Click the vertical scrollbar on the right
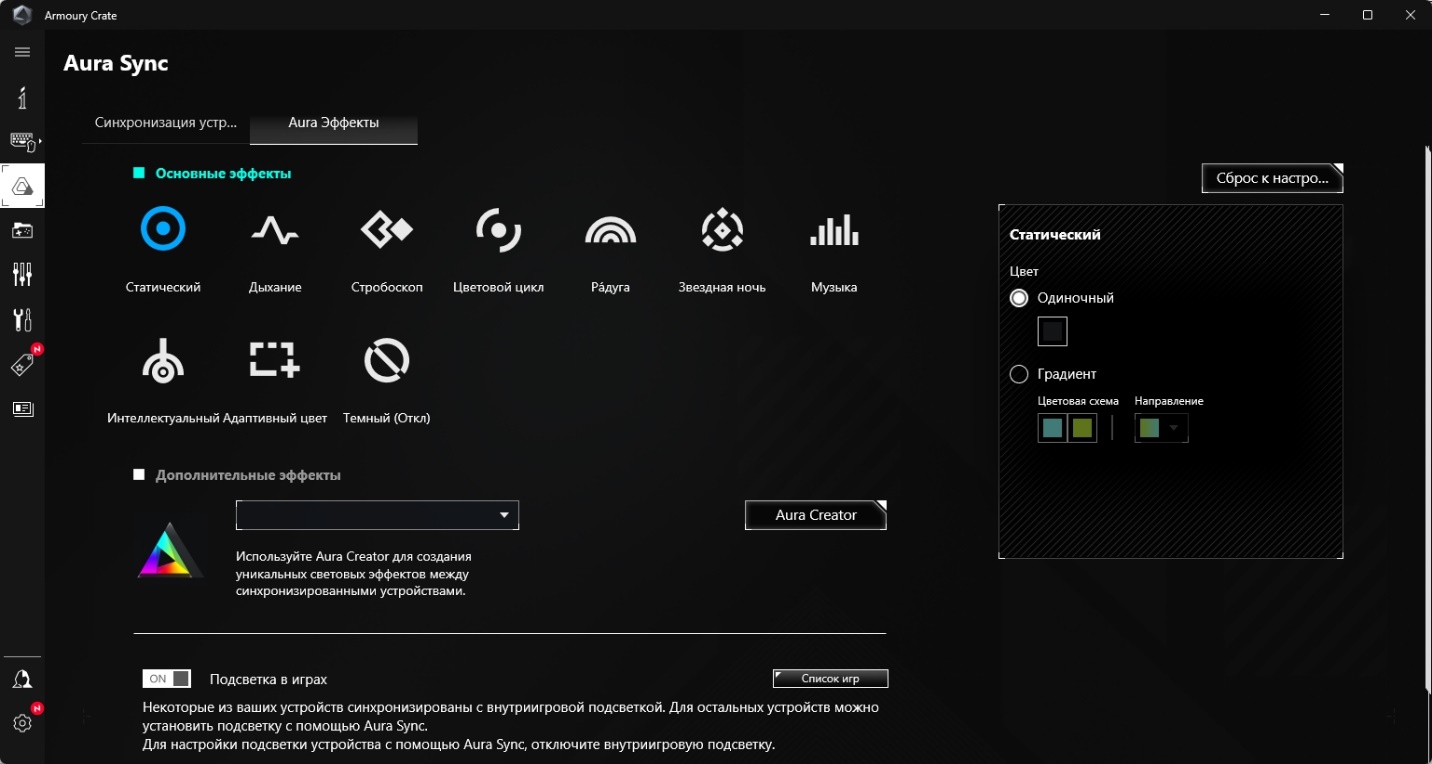 pos(1428,419)
